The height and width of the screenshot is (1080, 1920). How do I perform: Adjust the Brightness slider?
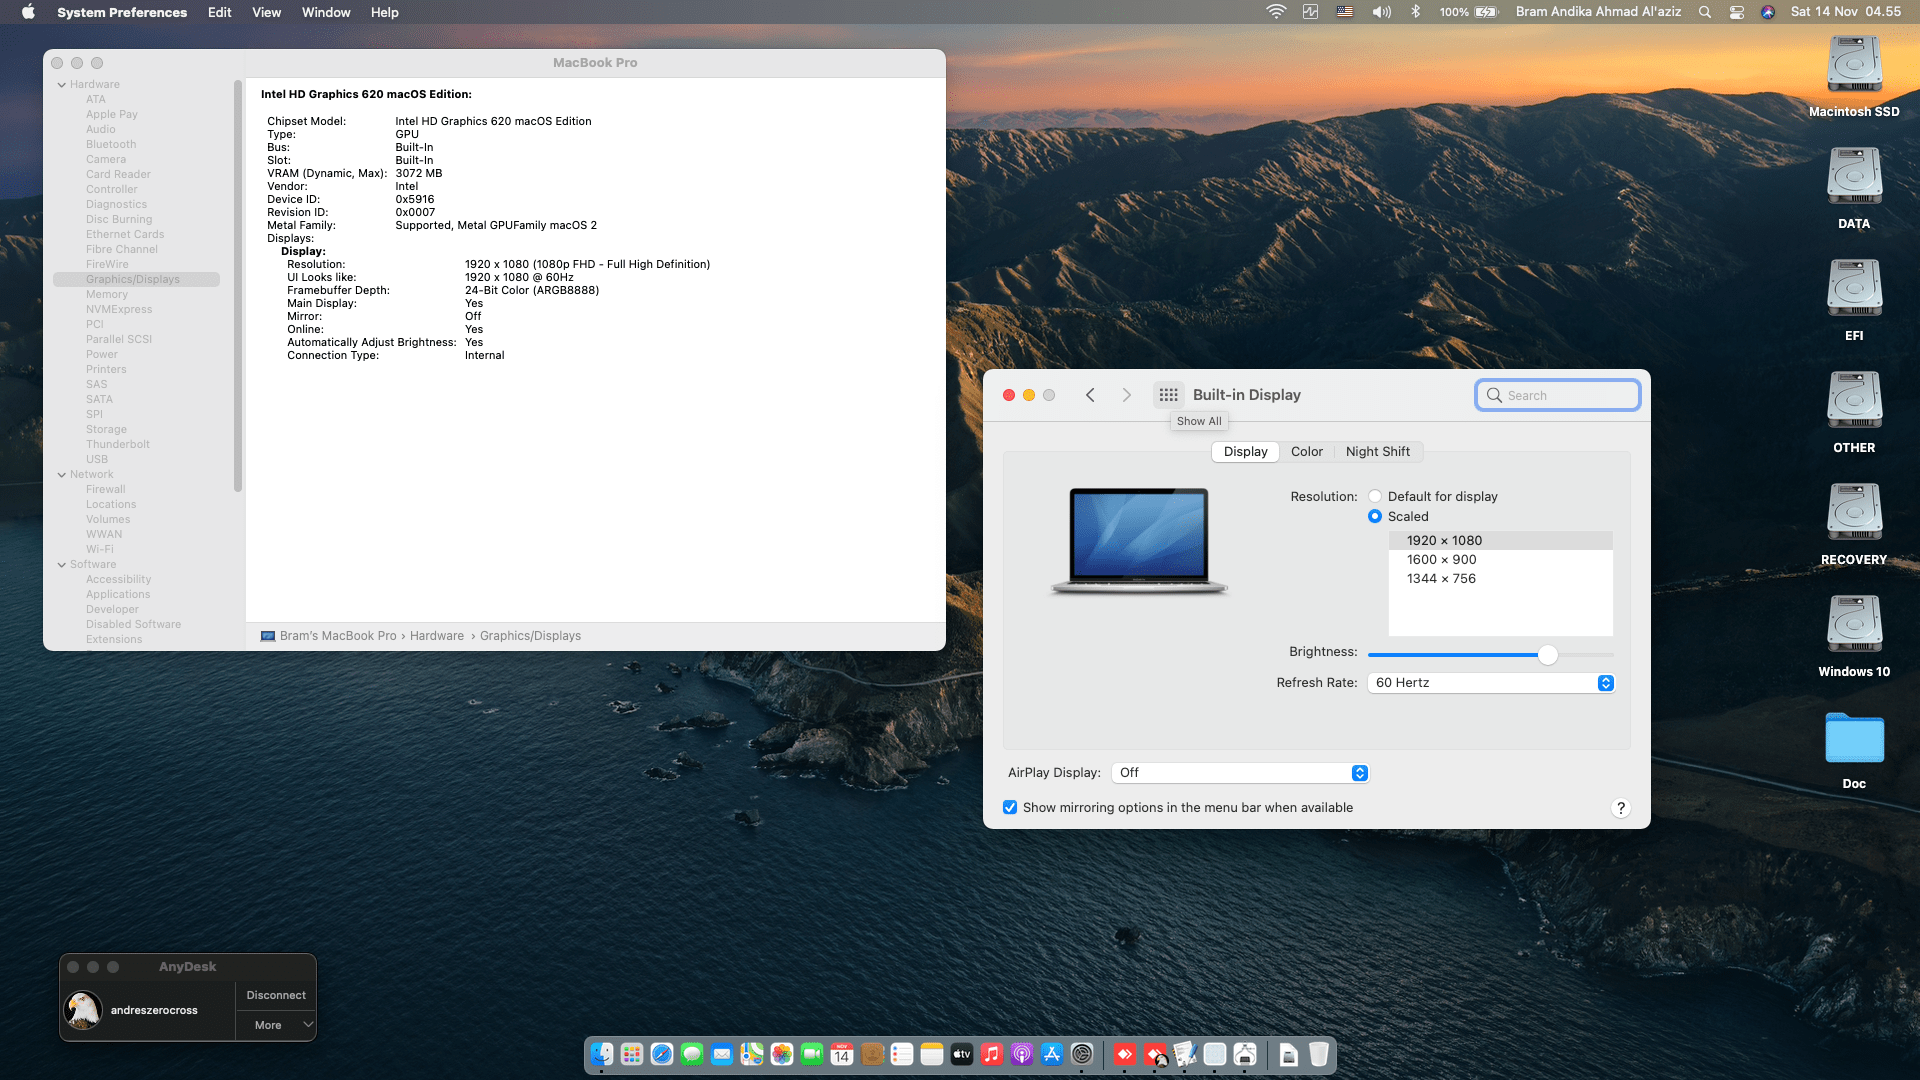[x=1548, y=655]
